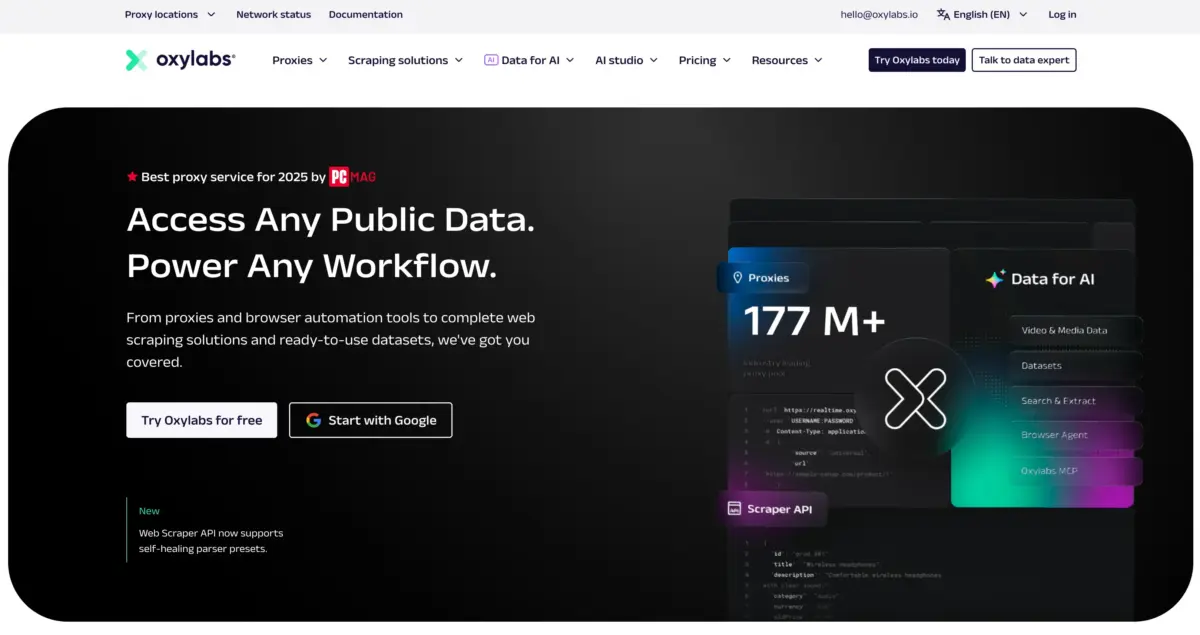Open the Pricing dropdown menu
The height and width of the screenshot is (635, 1200).
(x=705, y=60)
